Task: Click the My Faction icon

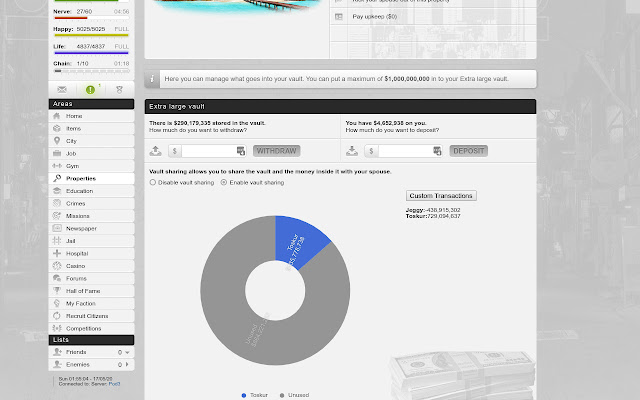Action: tap(57, 303)
